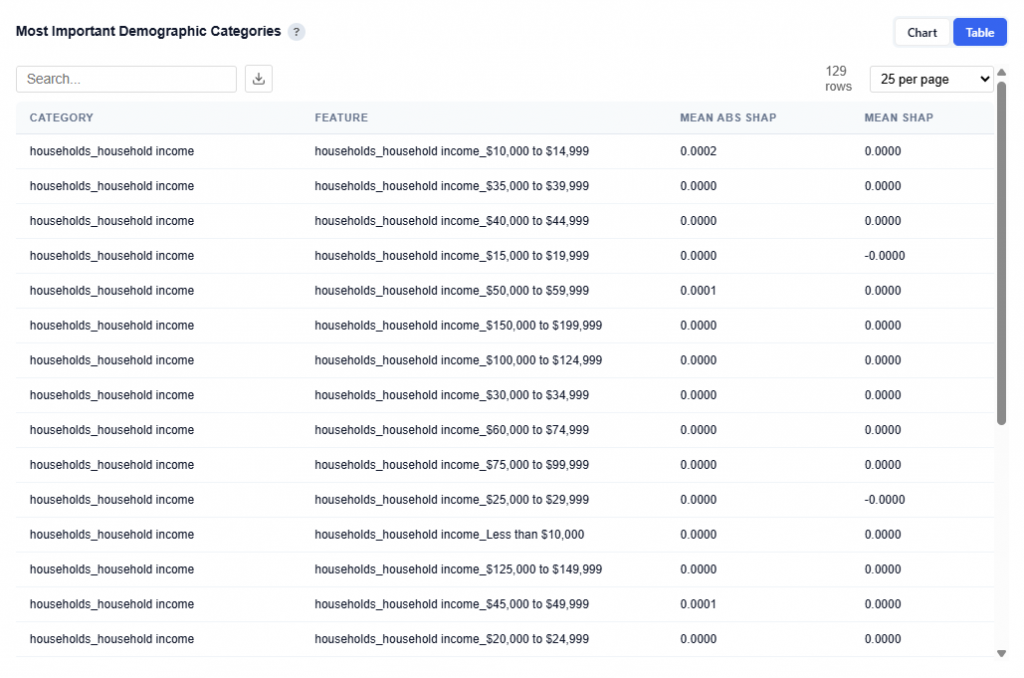Click the 129 rows count label

(x=837, y=79)
